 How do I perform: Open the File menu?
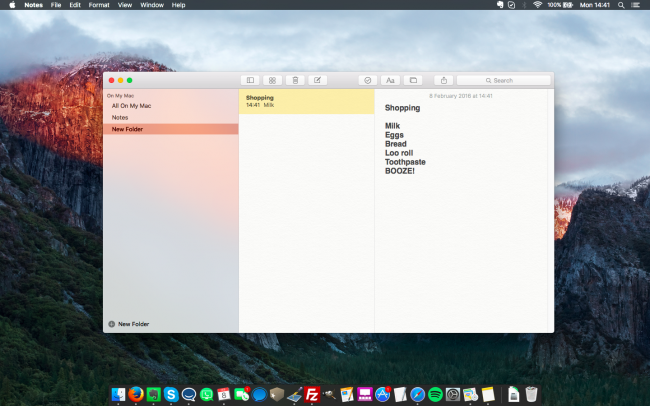pos(56,5)
